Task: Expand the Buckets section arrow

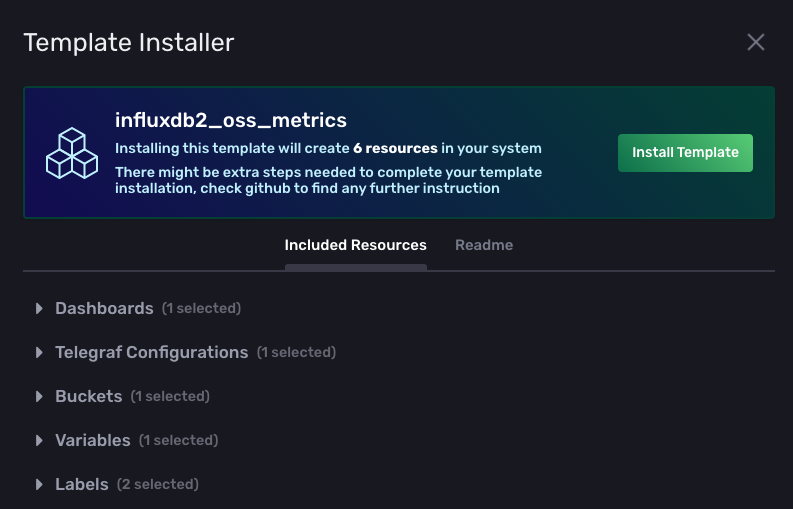Action: 39,397
